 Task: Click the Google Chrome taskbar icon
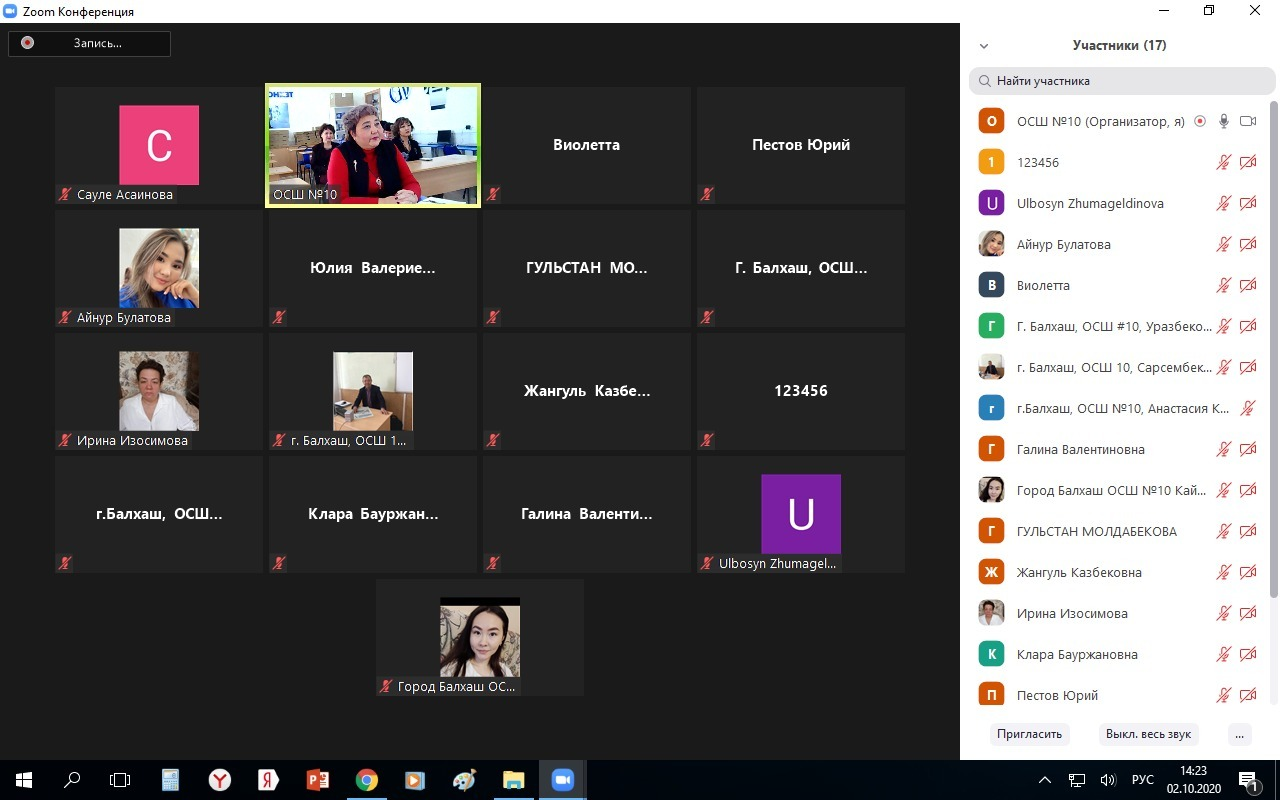coord(367,780)
